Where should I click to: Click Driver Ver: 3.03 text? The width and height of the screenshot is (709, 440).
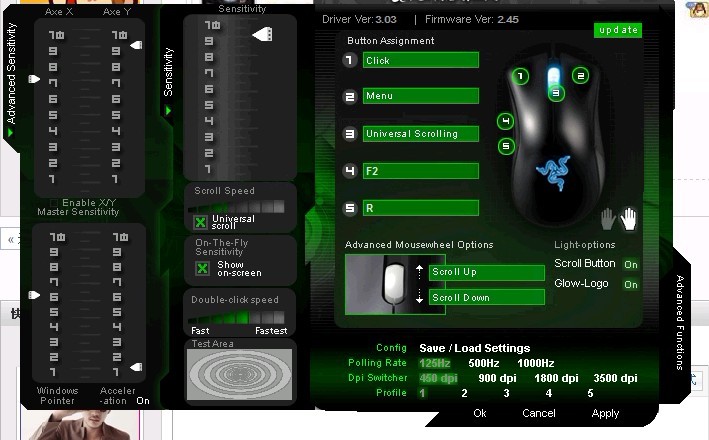coord(359,19)
